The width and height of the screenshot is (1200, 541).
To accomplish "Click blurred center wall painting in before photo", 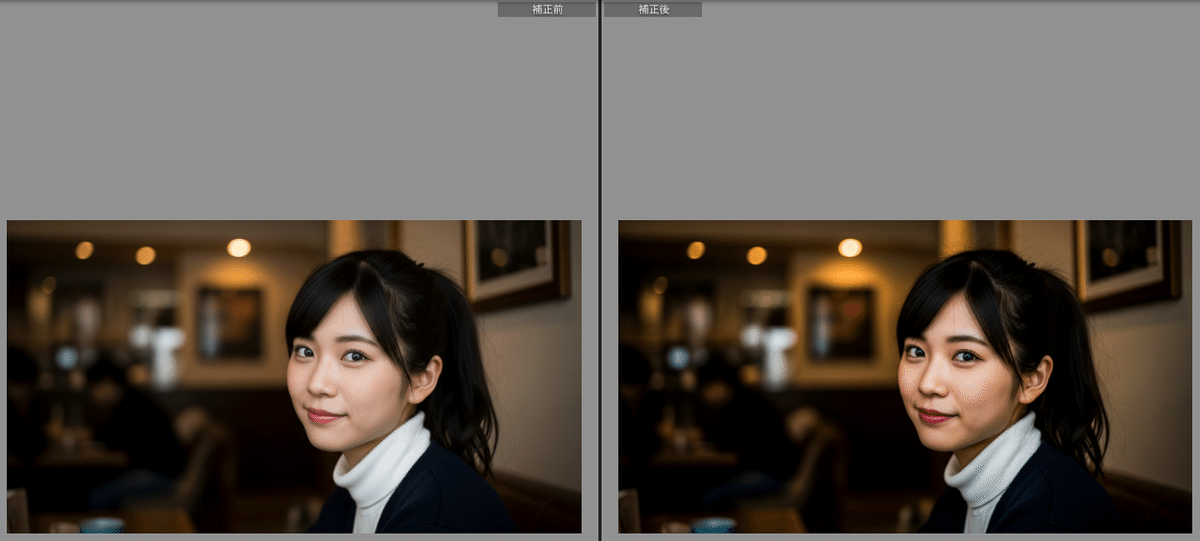I will pyautogui.click(x=230, y=322).
